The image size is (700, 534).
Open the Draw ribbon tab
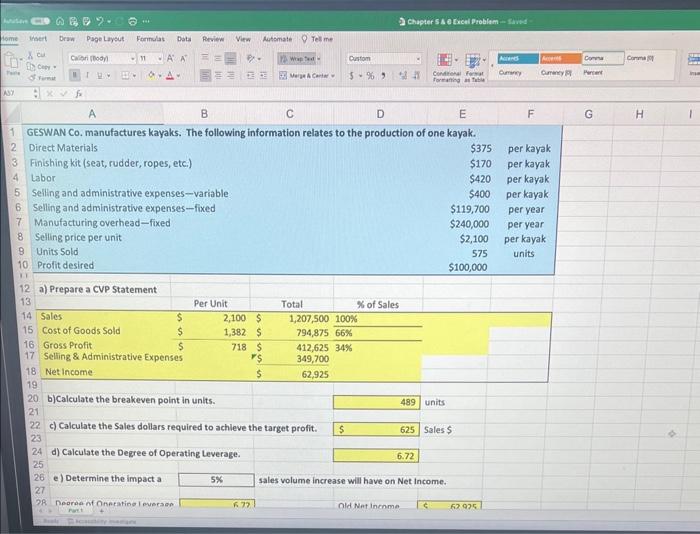pos(67,39)
